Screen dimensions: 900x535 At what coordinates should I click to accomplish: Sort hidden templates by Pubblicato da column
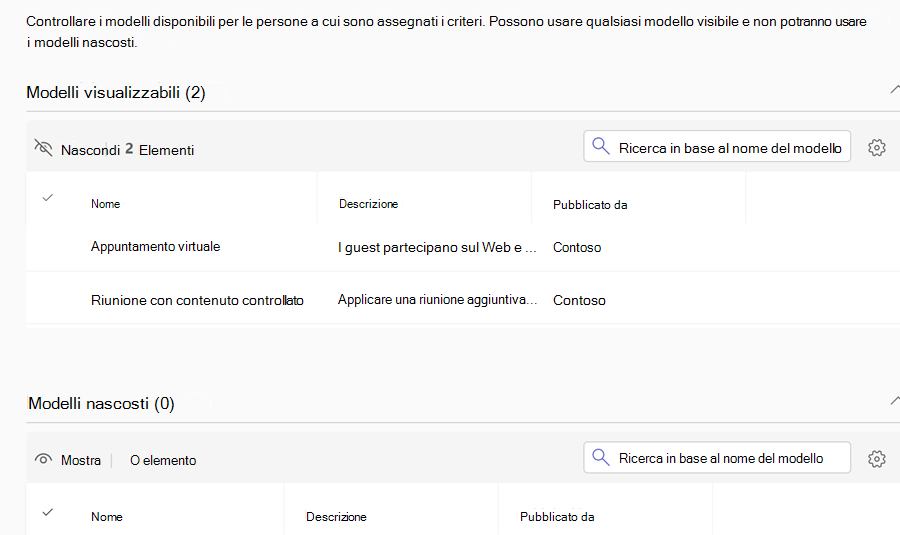557,517
